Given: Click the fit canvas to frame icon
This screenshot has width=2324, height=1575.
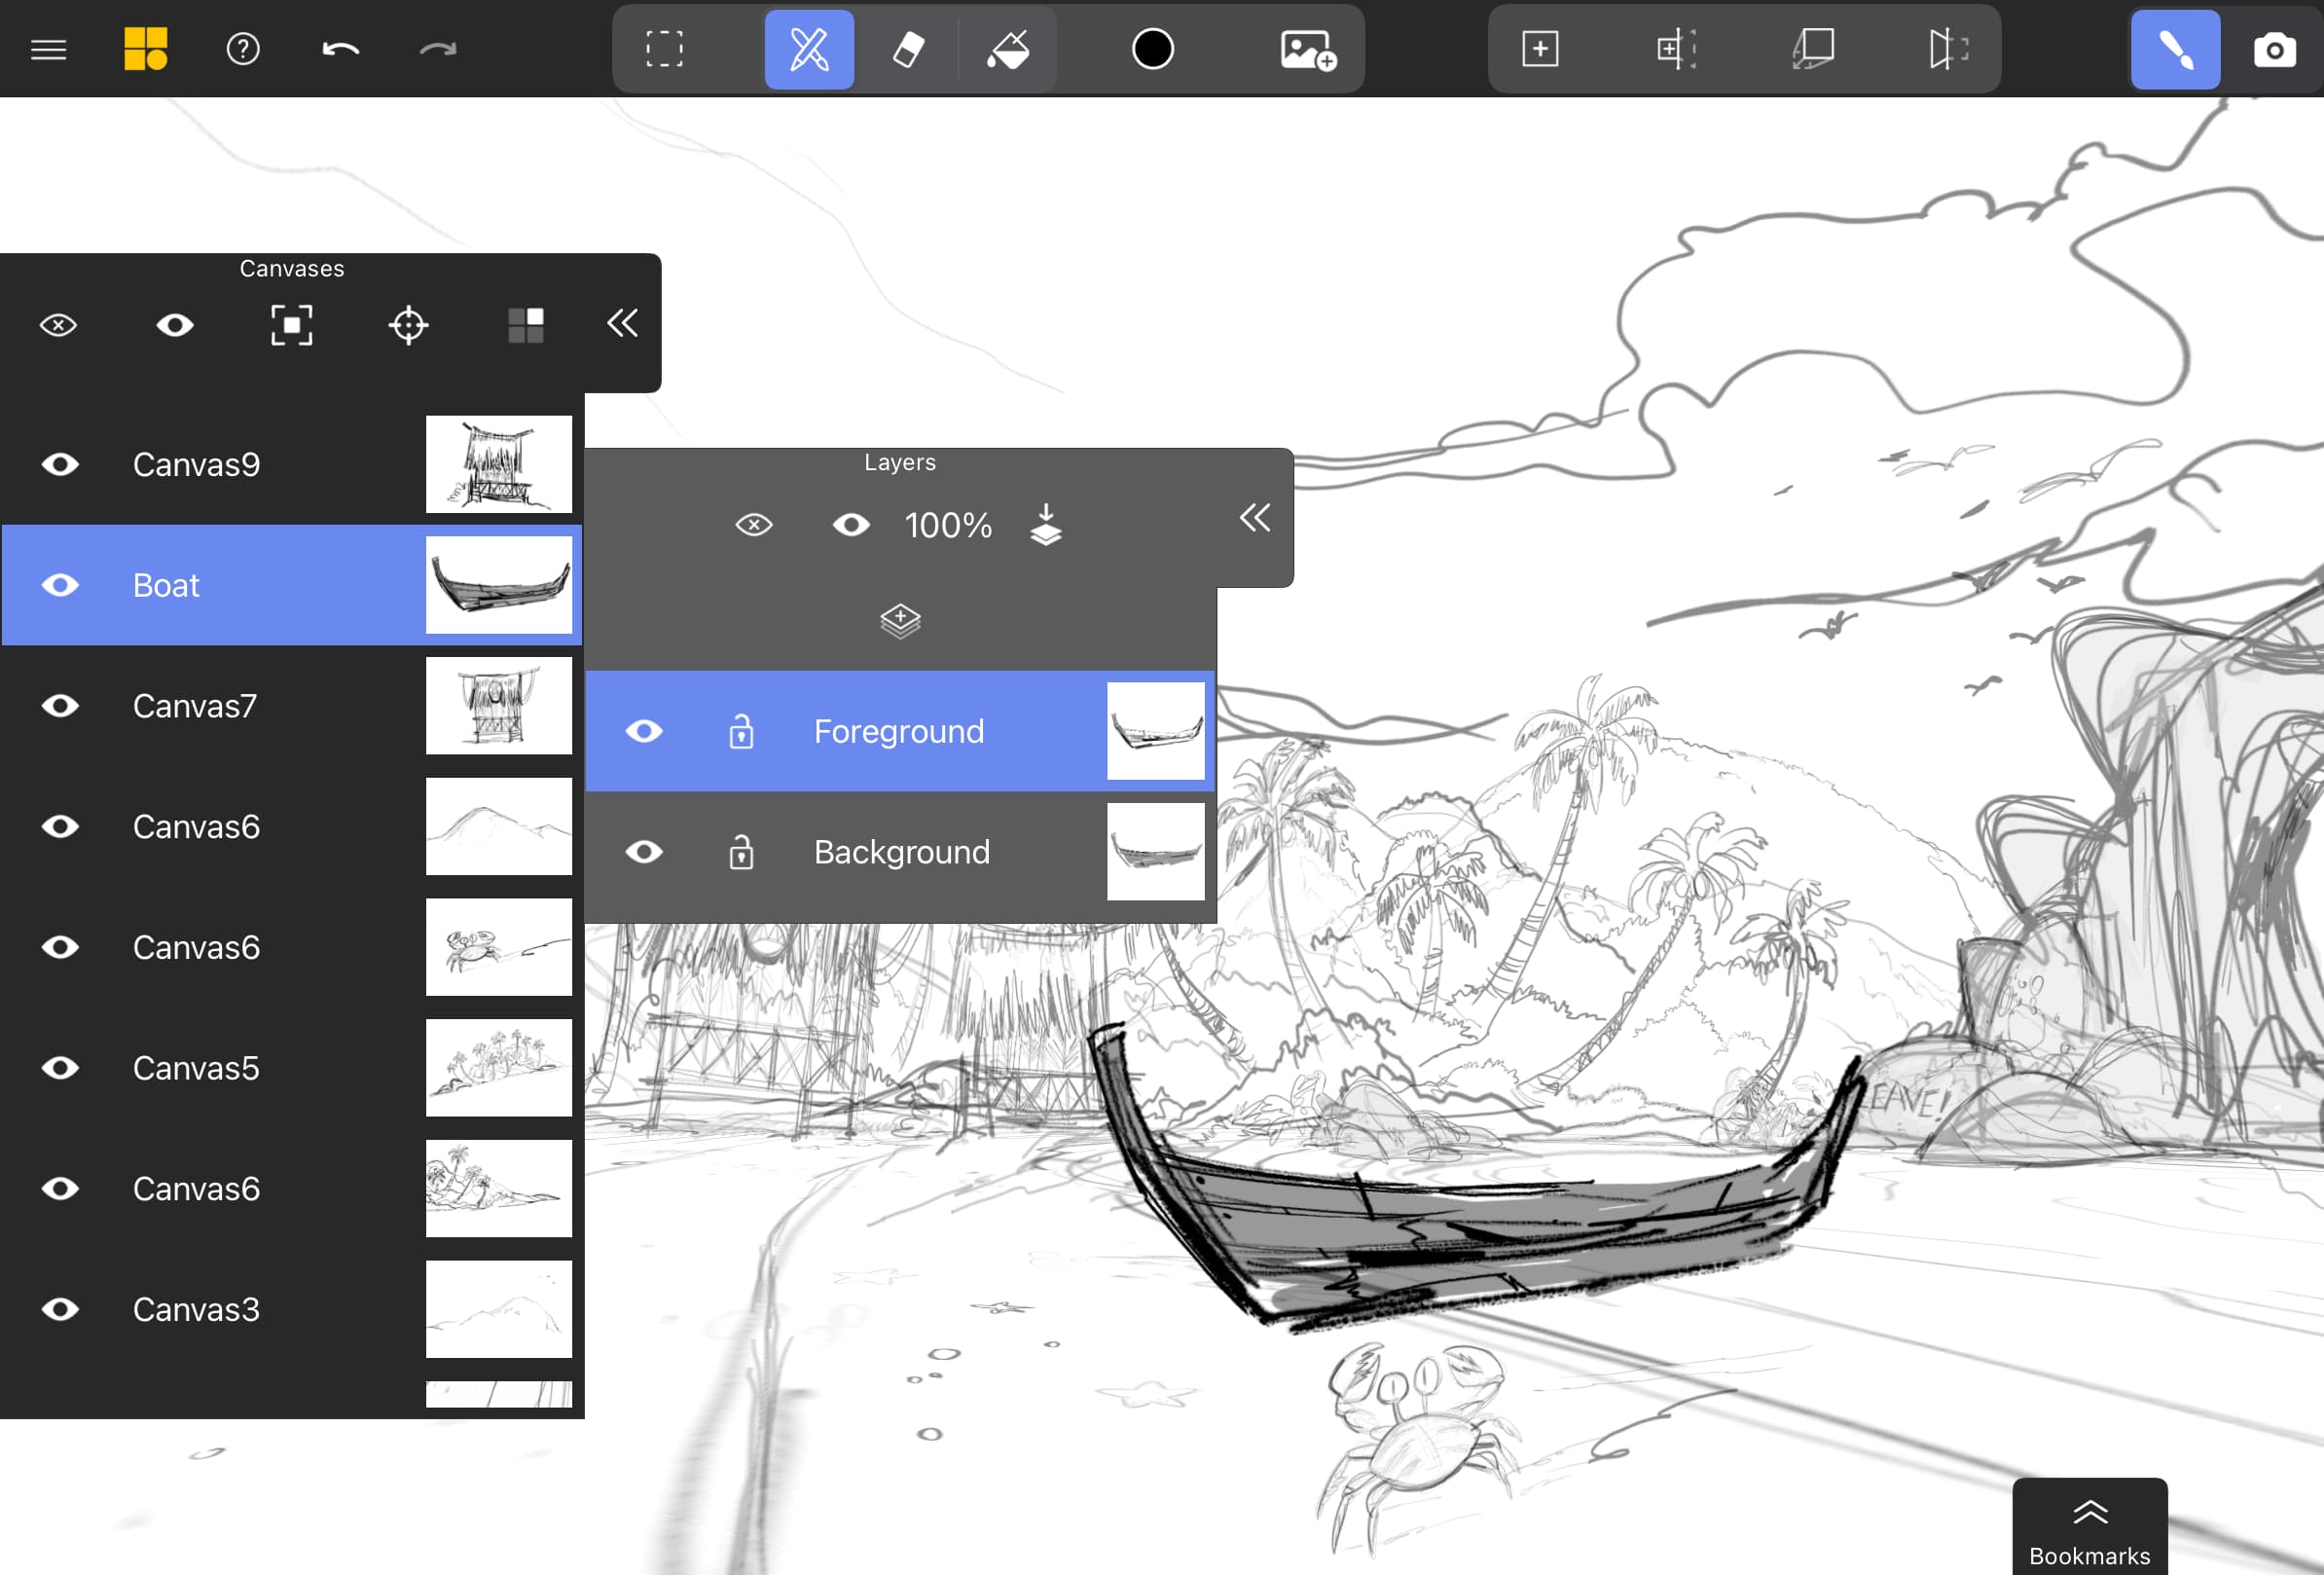Looking at the screenshot, I should (292, 325).
